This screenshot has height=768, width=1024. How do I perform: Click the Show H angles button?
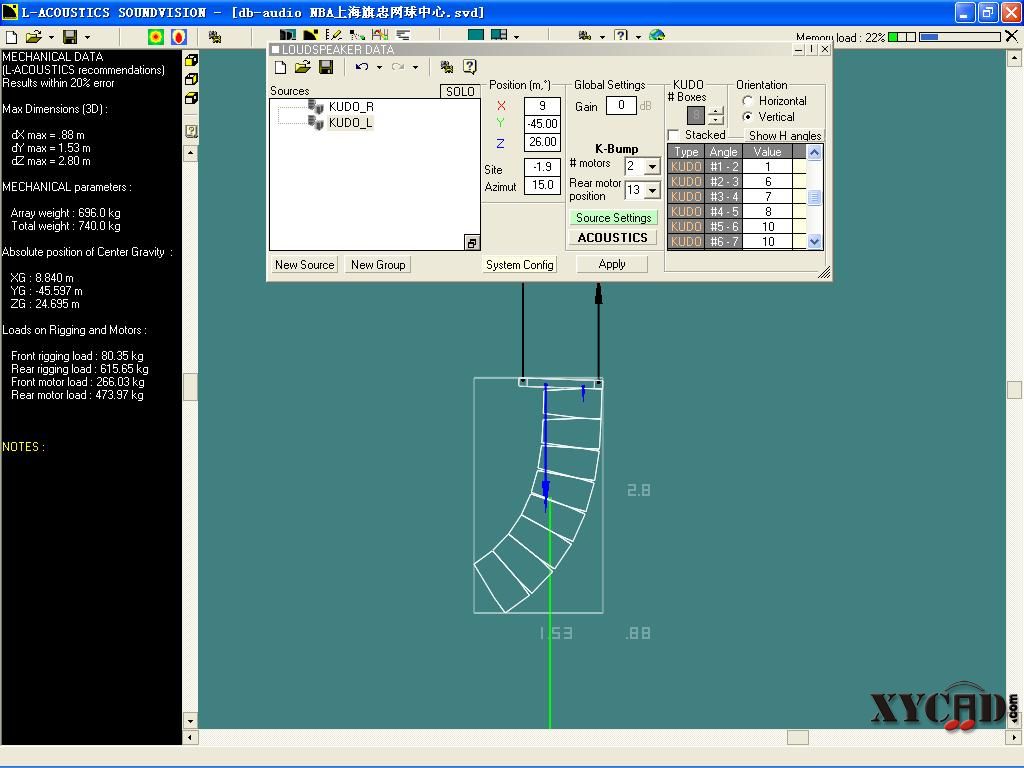(x=784, y=136)
